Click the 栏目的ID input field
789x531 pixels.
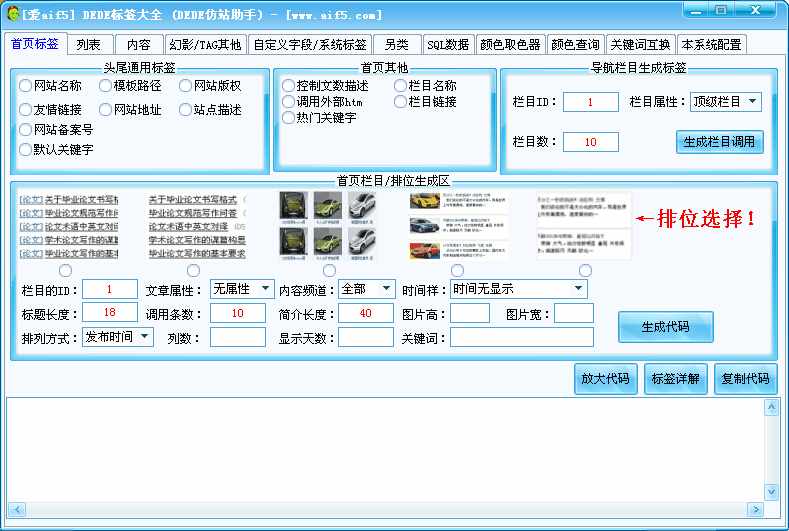coord(110,289)
